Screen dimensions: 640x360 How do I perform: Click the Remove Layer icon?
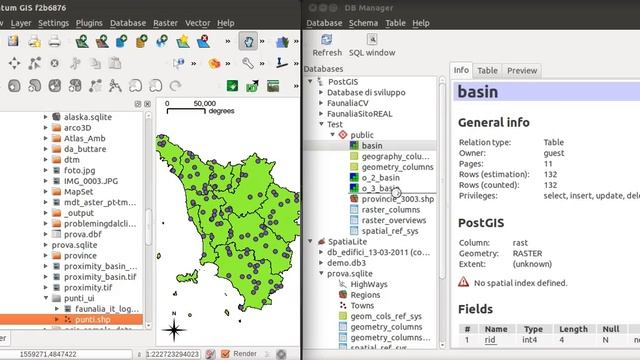[203, 41]
